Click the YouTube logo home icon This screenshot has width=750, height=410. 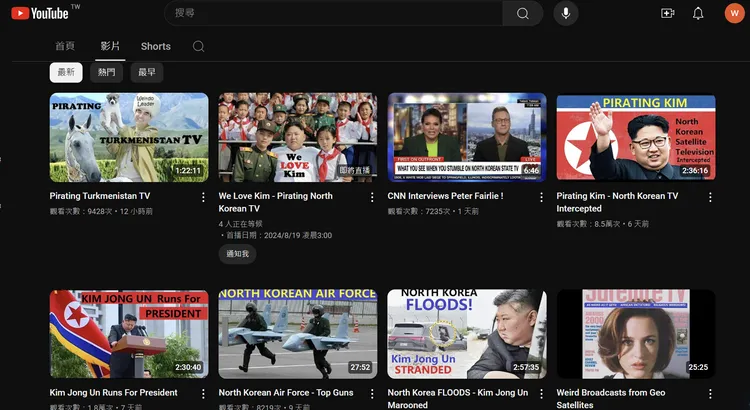click(40, 13)
